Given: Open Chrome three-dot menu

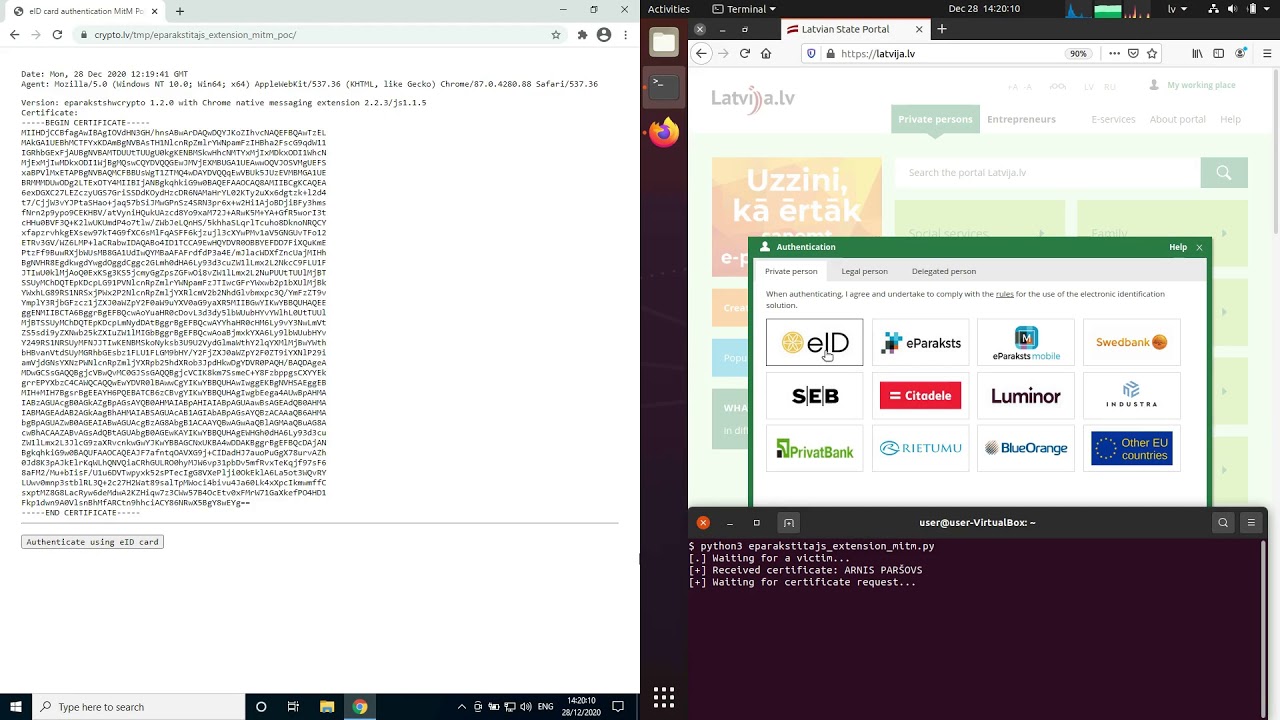Looking at the screenshot, I should 626,34.
